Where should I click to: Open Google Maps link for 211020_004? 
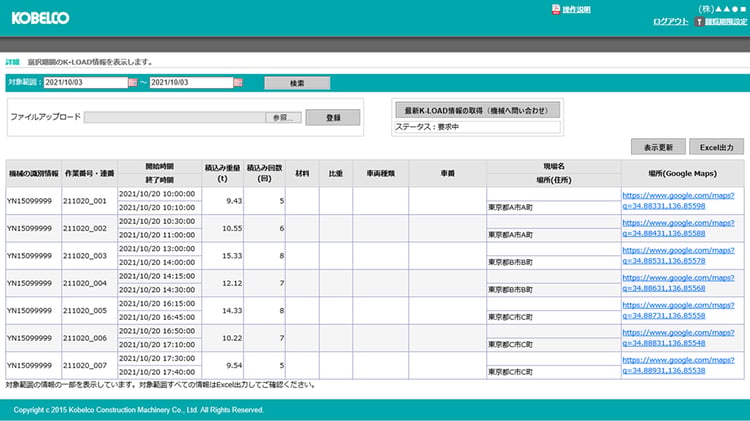(x=678, y=283)
